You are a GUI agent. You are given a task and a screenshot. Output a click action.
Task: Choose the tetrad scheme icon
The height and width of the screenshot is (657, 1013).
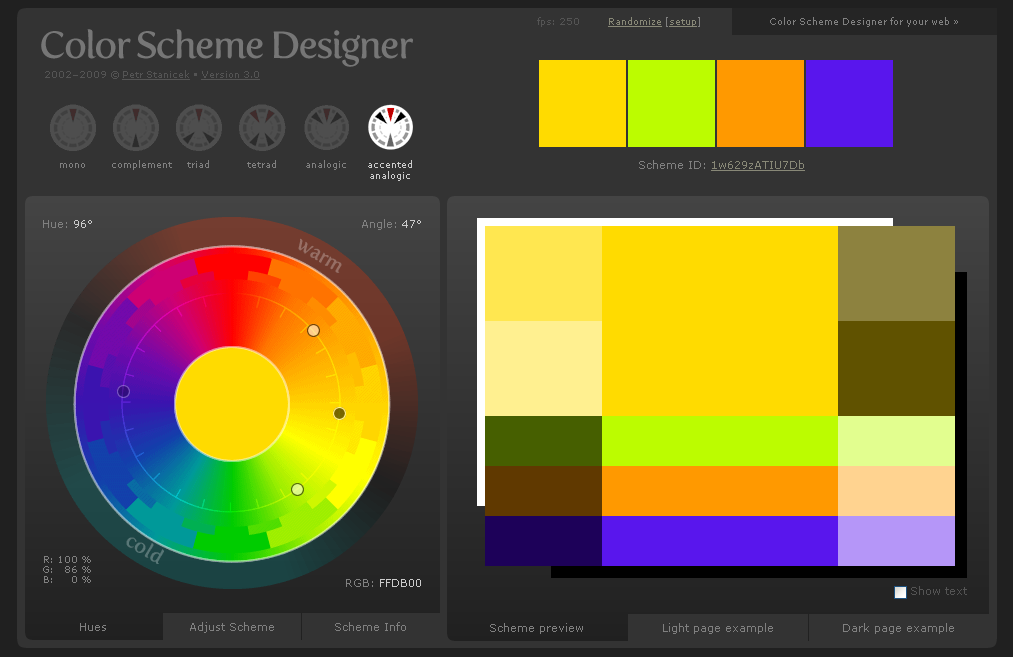tap(262, 128)
